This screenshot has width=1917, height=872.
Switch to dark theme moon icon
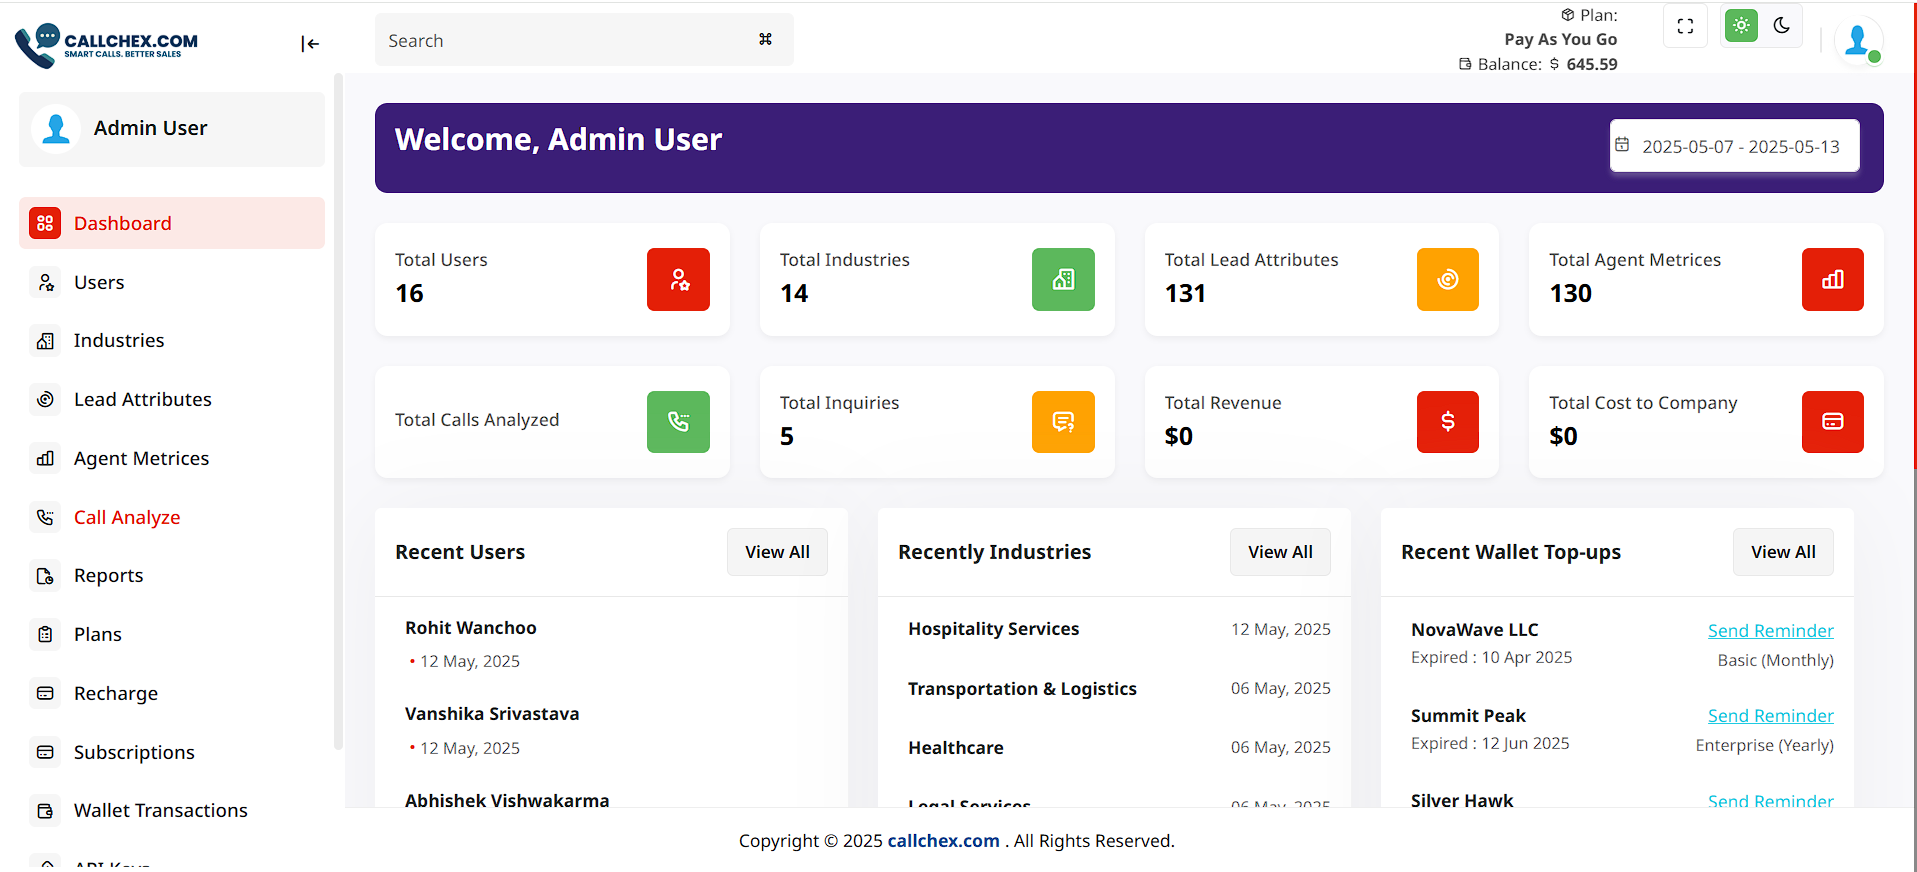click(1782, 26)
